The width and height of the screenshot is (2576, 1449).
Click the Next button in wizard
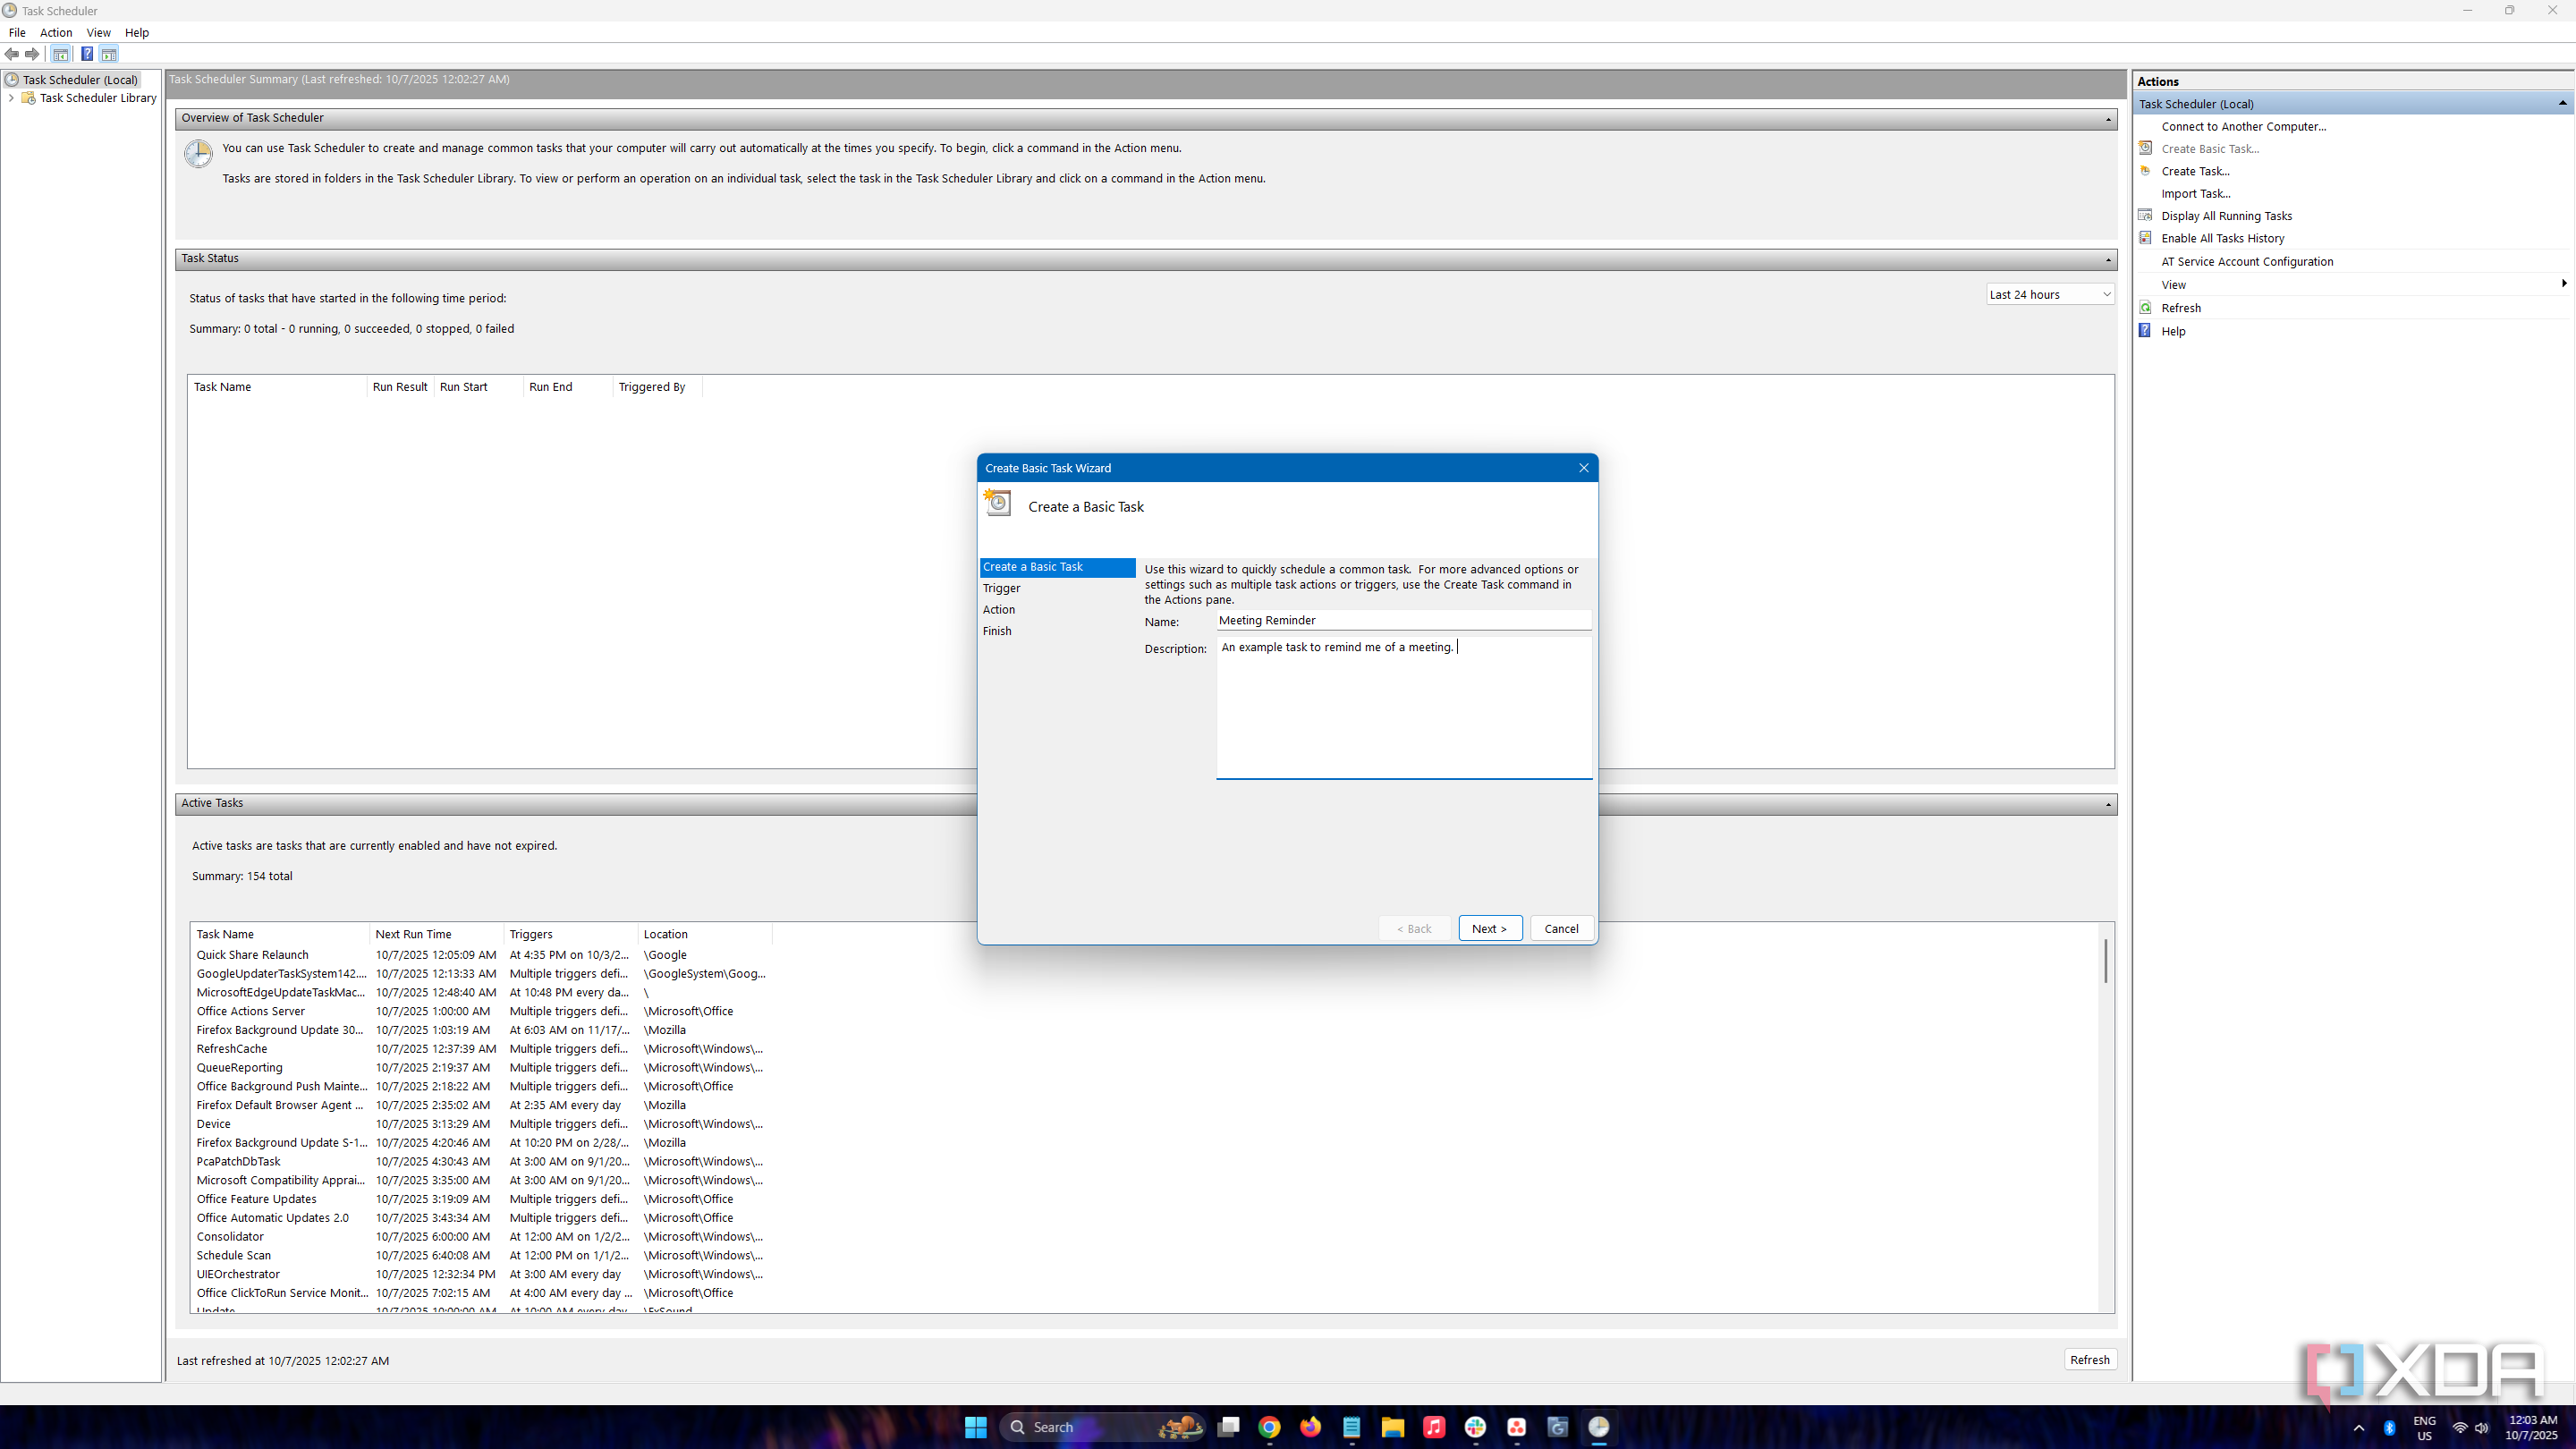pos(1489,928)
